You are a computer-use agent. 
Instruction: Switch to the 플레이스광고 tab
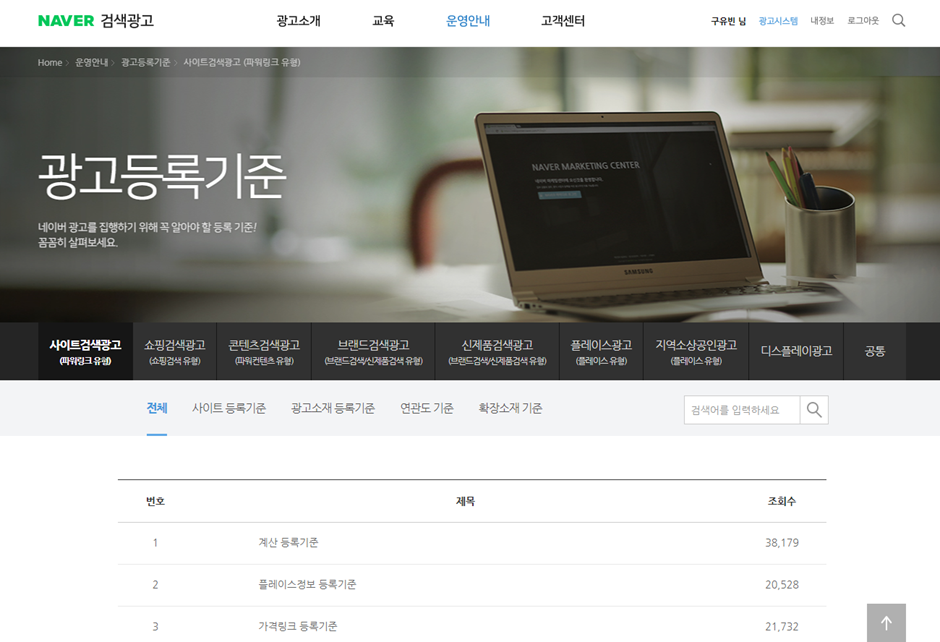pos(601,351)
